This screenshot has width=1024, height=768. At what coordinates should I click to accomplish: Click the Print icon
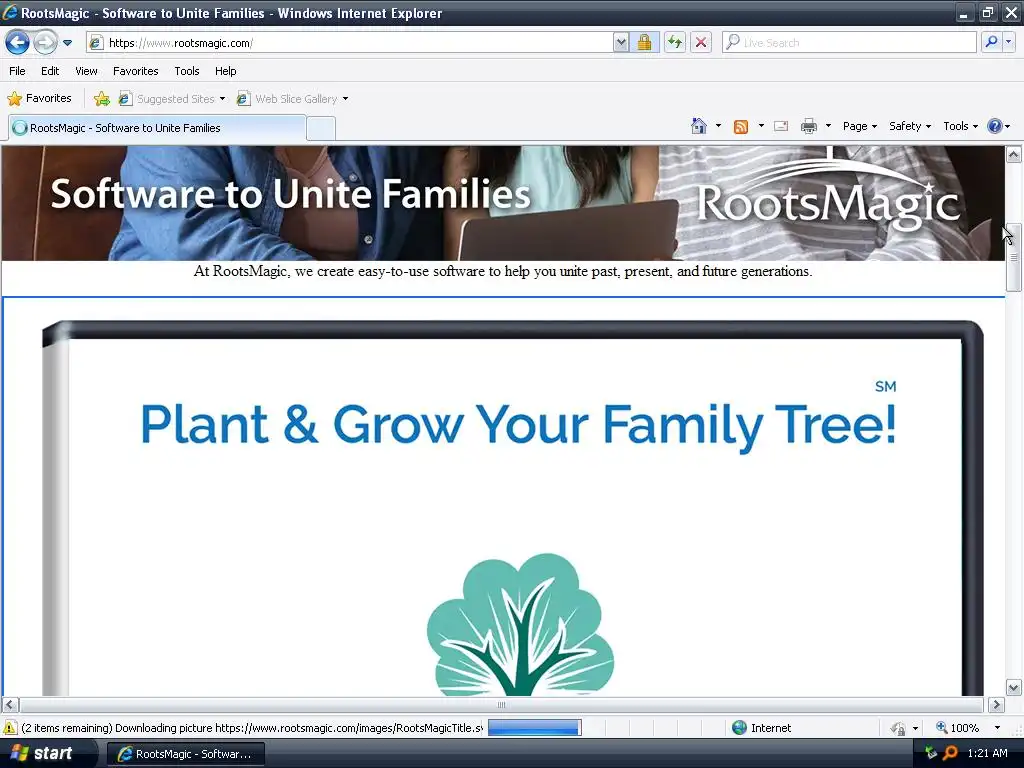(808, 126)
